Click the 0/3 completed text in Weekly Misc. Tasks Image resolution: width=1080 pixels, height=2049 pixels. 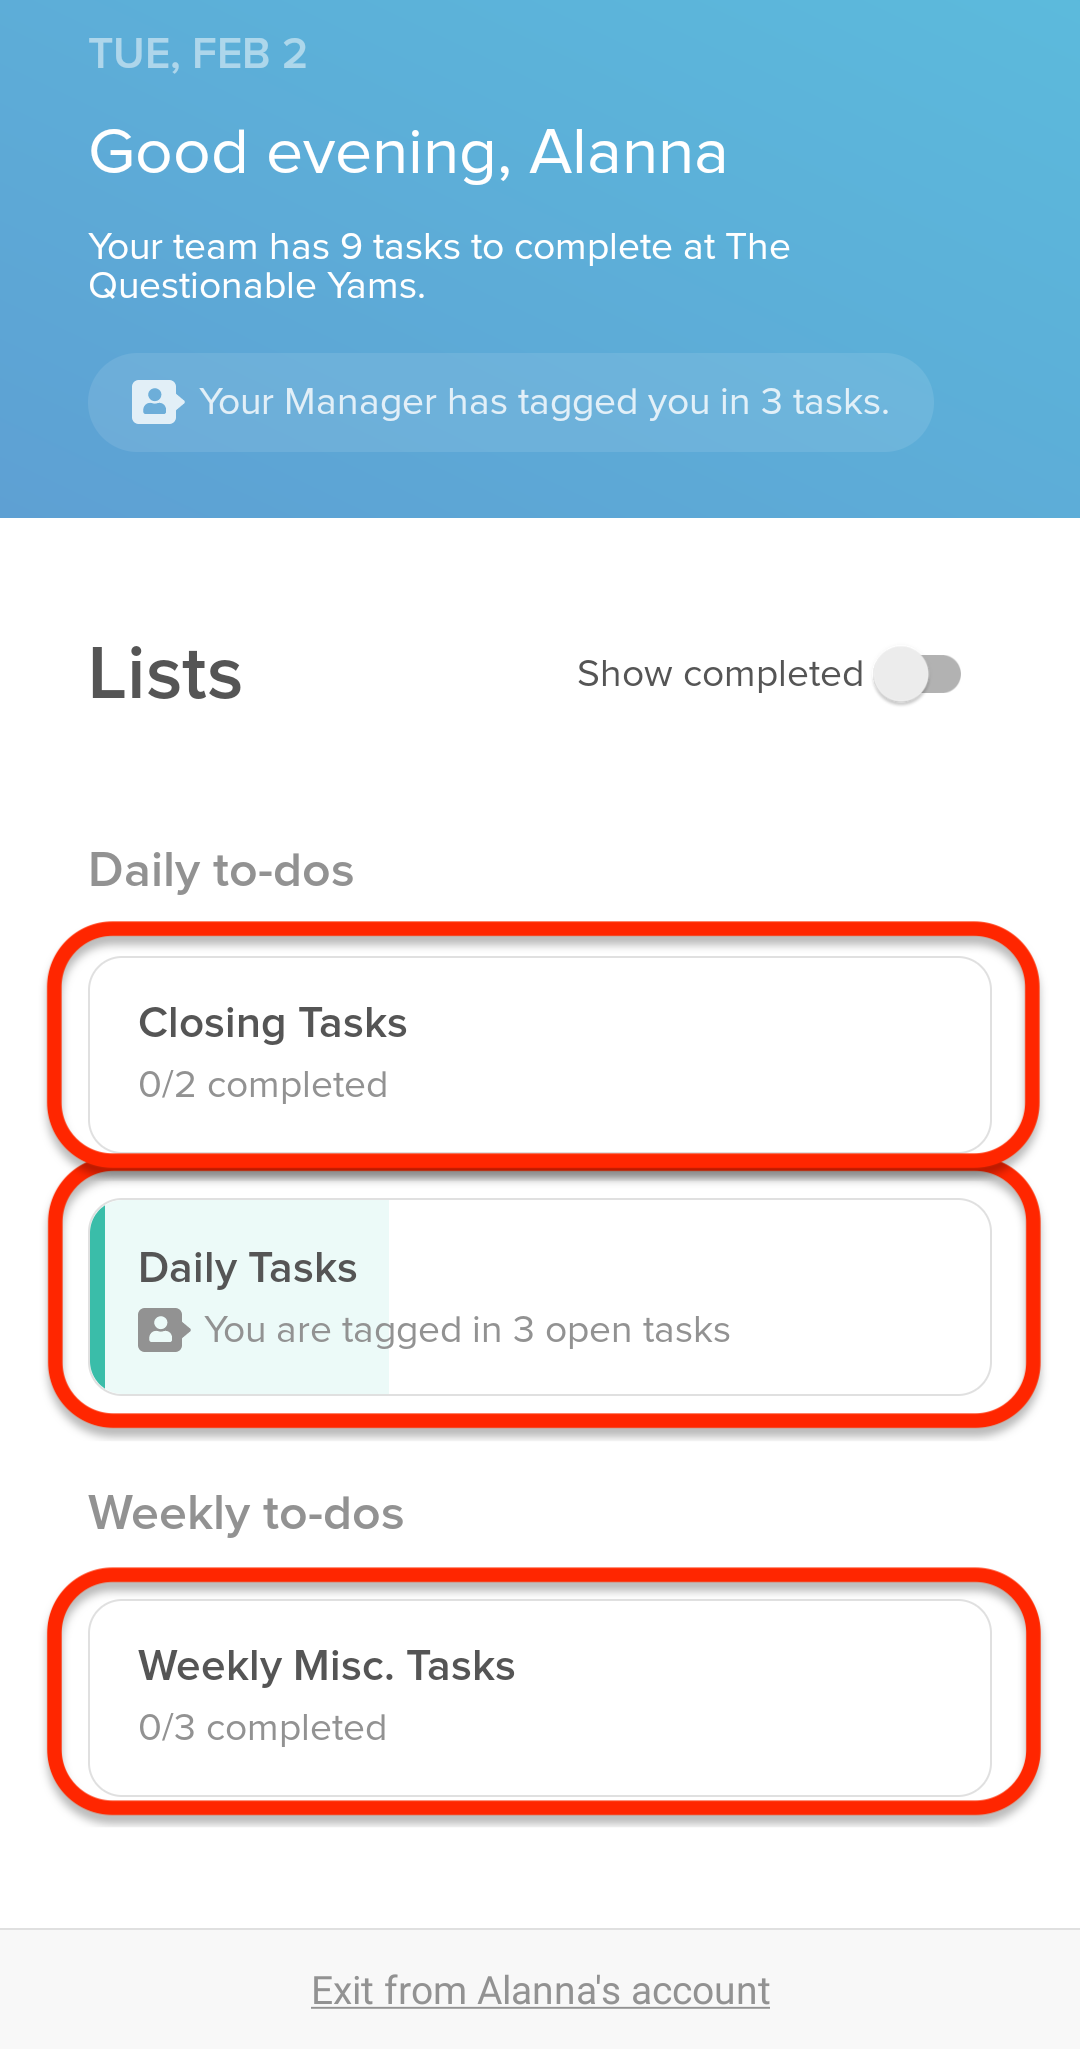click(x=263, y=1728)
